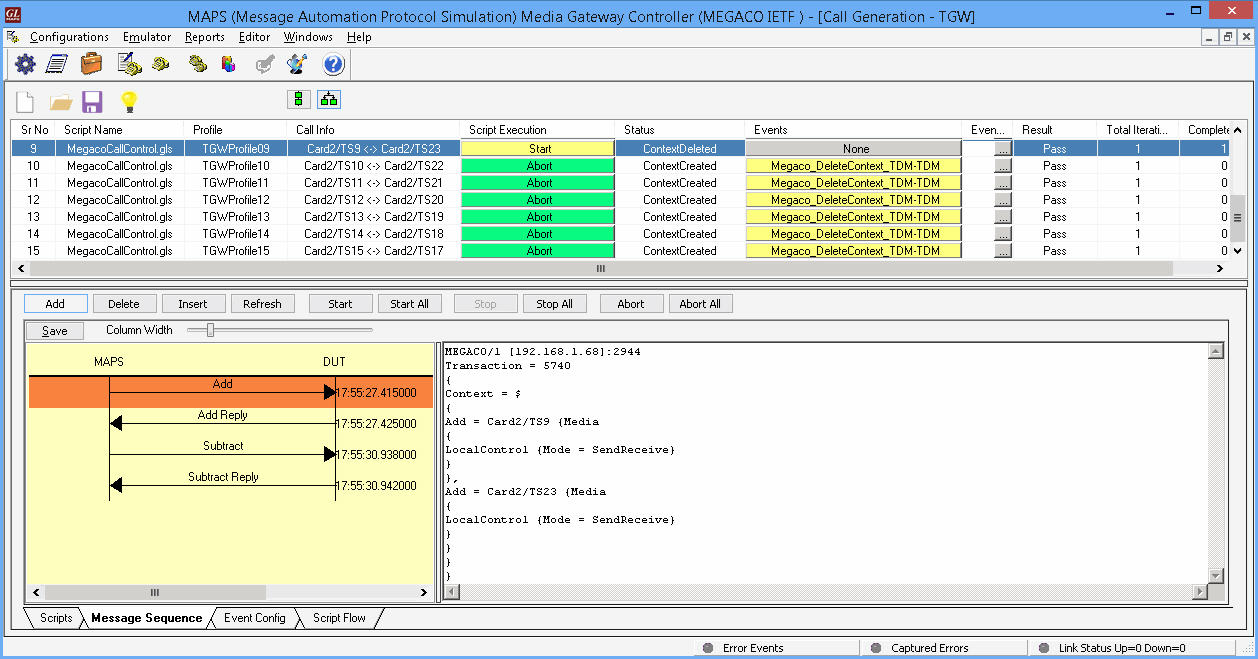Click the double yellow telephones toolbar icon
Image resolution: width=1258 pixels, height=659 pixels.
198,64
